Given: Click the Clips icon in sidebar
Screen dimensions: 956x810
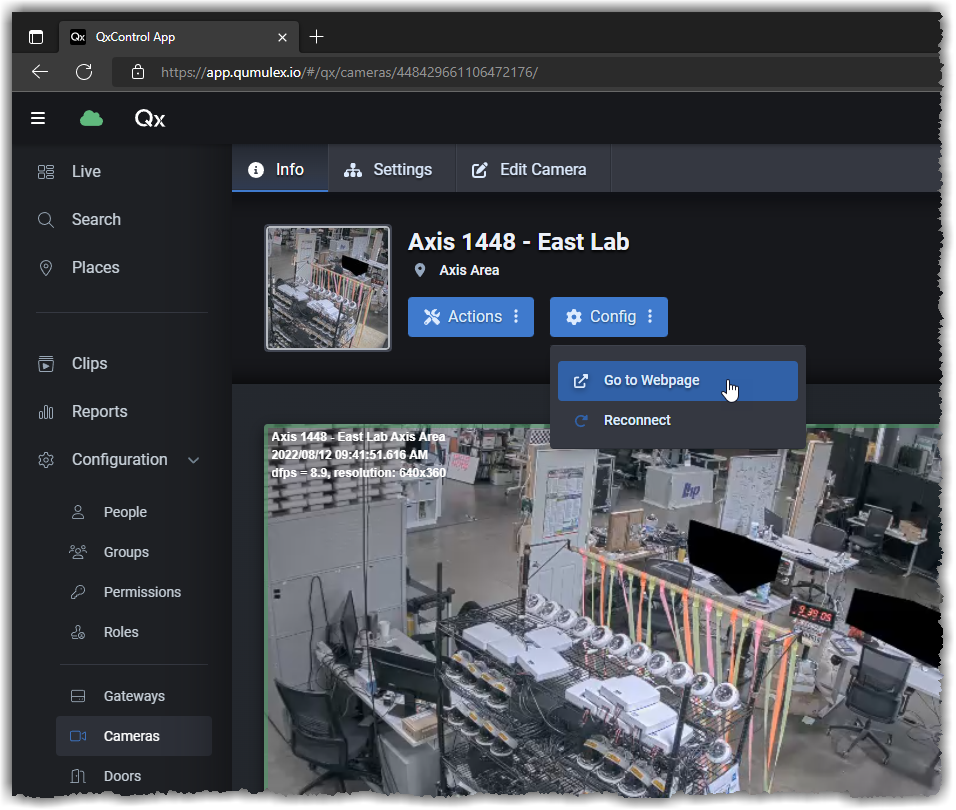Looking at the screenshot, I should pos(46,364).
